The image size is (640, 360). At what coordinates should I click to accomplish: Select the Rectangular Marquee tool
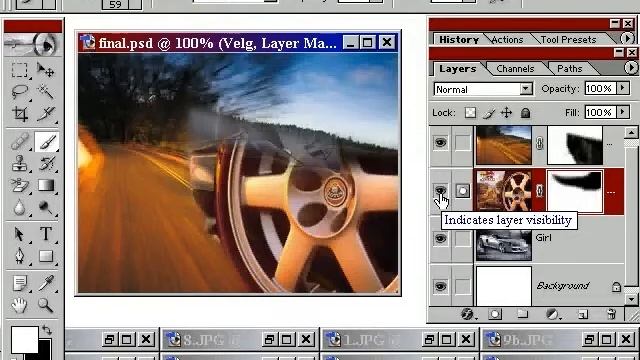pyautogui.click(x=19, y=70)
